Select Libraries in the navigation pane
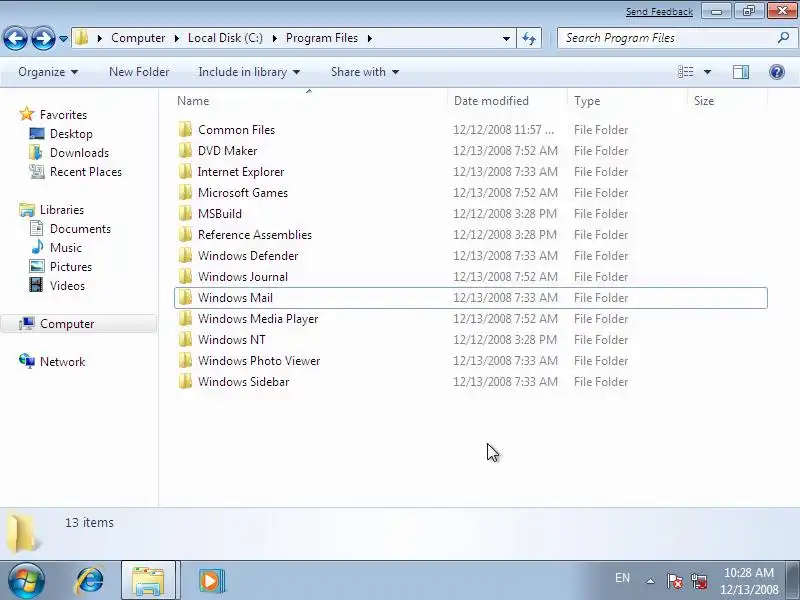This screenshot has width=800, height=600. [x=62, y=210]
